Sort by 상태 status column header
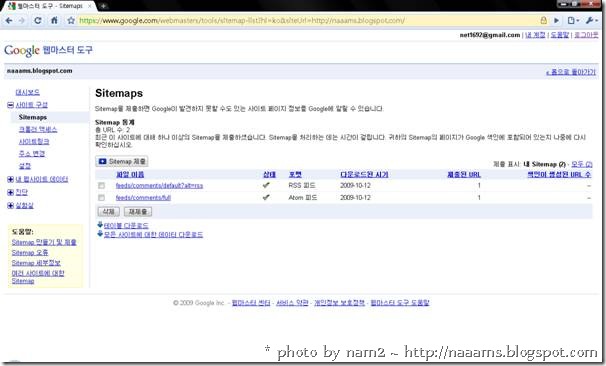The width and height of the screenshot is (606, 366). [x=269, y=175]
